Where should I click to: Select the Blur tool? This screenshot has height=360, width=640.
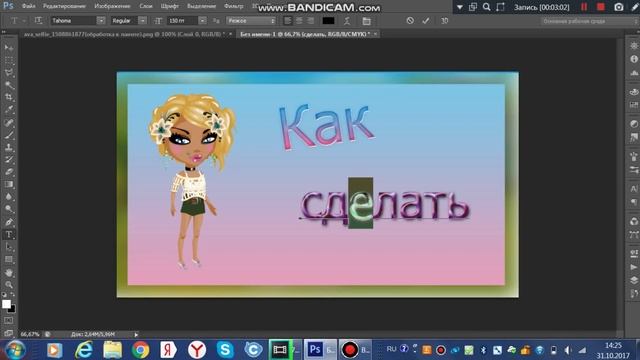(9, 197)
